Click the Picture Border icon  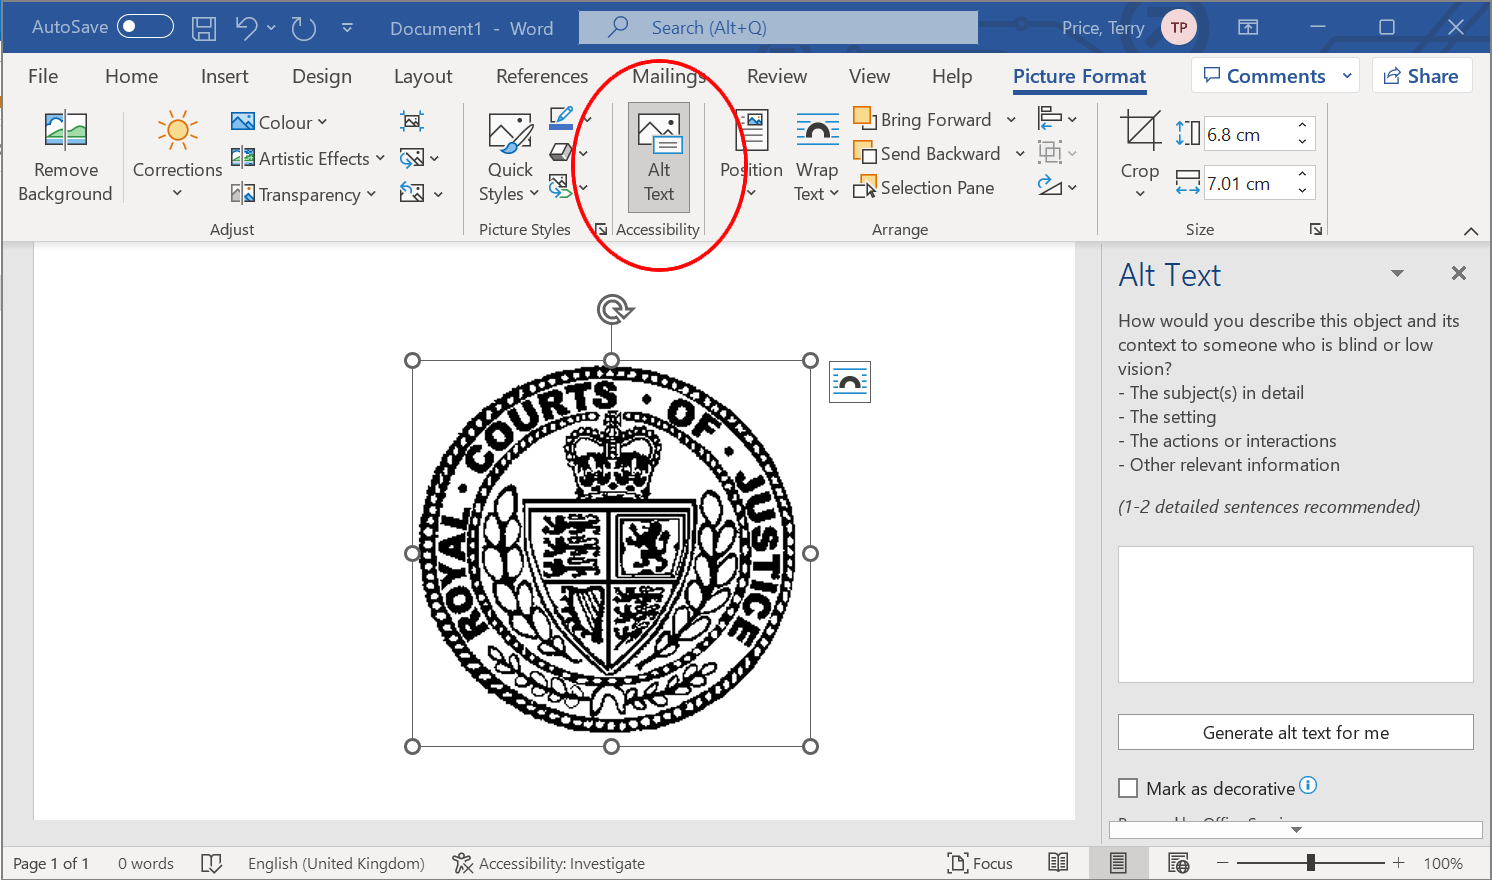point(562,119)
